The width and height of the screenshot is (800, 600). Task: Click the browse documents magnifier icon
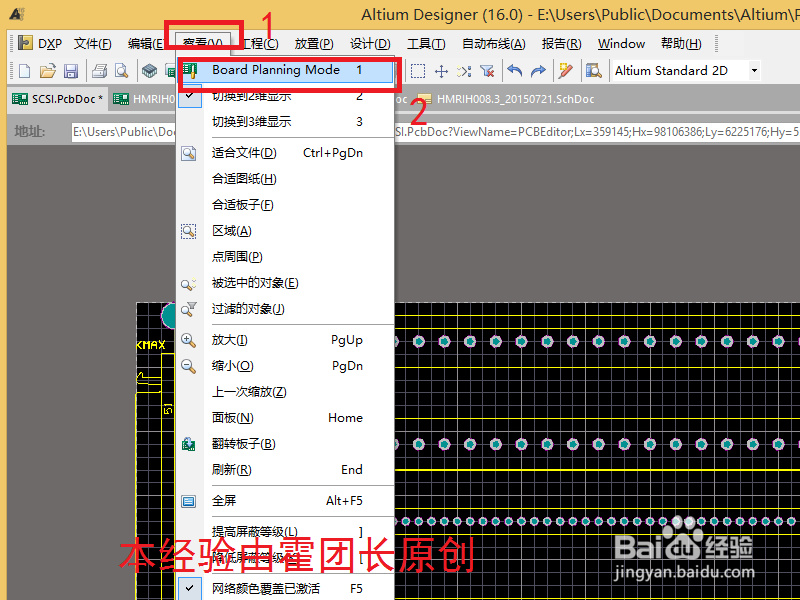pyautogui.click(x=593, y=71)
